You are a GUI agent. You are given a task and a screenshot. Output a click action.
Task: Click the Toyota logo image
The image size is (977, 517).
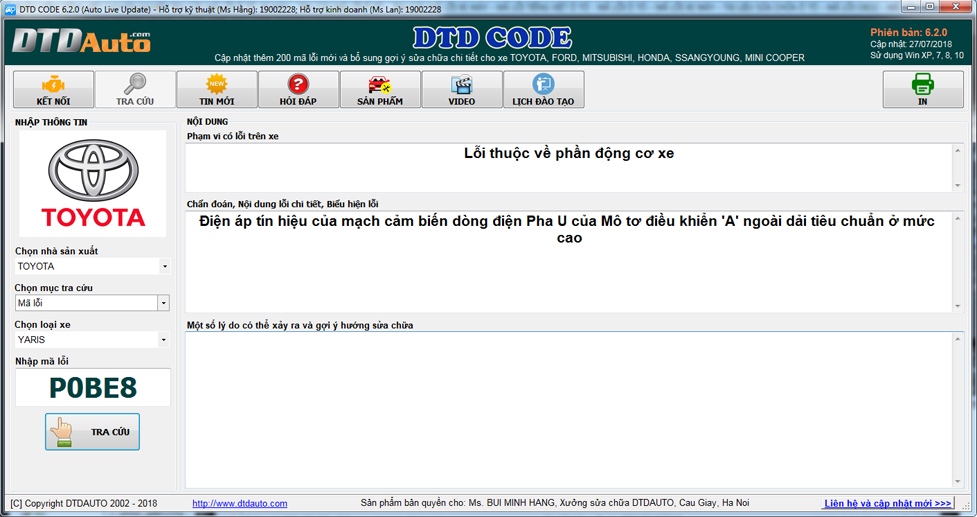[x=93, y=183]
